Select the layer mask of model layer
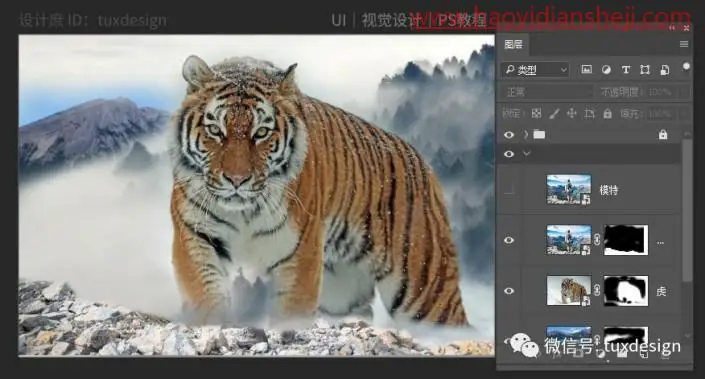The height and width of the screenshot is (379, 705). pyautogui.click(x=625, y=240)
